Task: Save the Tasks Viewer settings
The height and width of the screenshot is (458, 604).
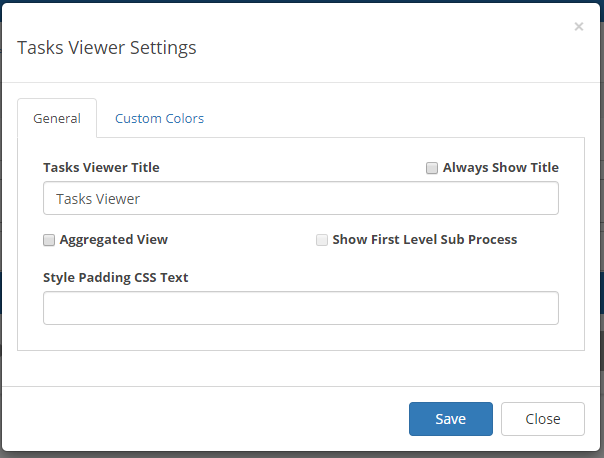Action: (451, 419)
